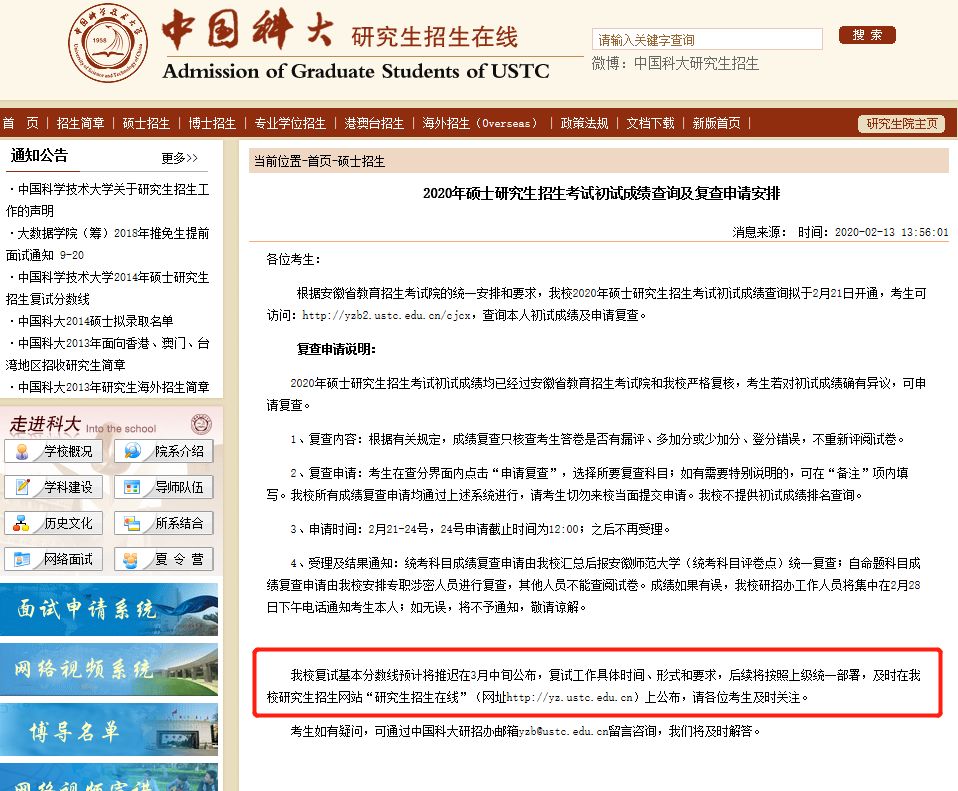Click the USTC round emblem logo

108,45
